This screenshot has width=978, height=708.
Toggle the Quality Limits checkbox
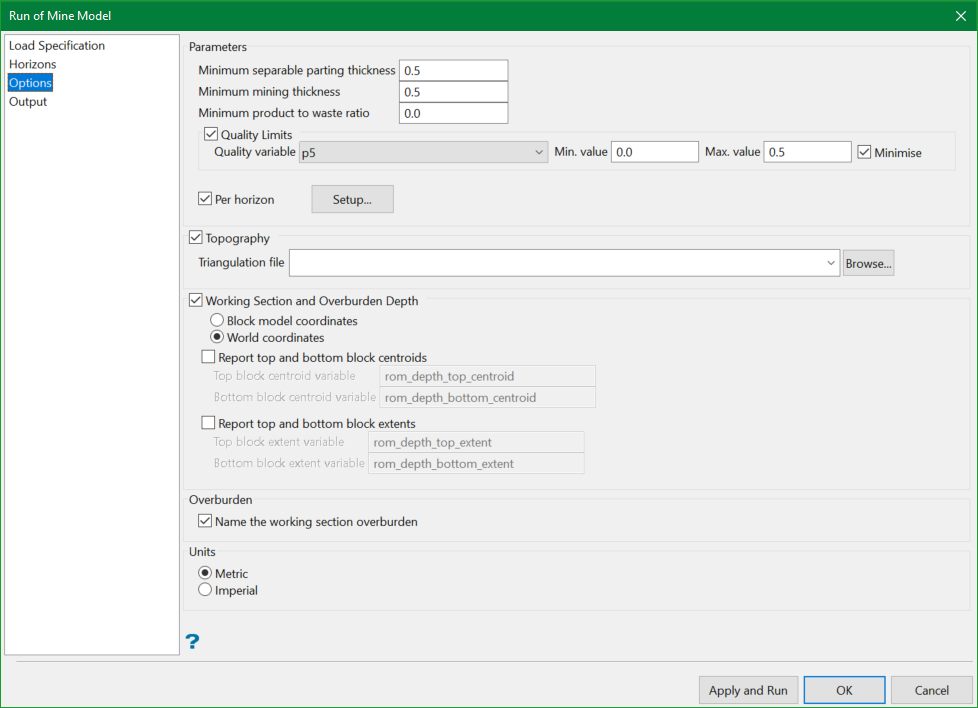pos(211,134)
